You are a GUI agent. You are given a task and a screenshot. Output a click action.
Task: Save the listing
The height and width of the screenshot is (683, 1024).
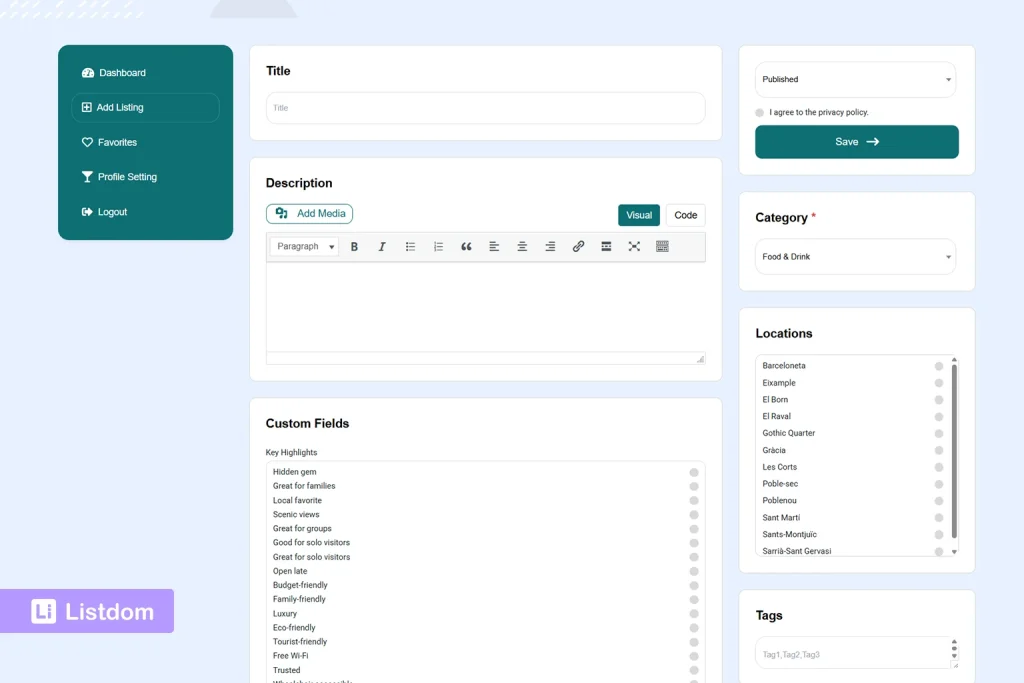click(856, 142)
